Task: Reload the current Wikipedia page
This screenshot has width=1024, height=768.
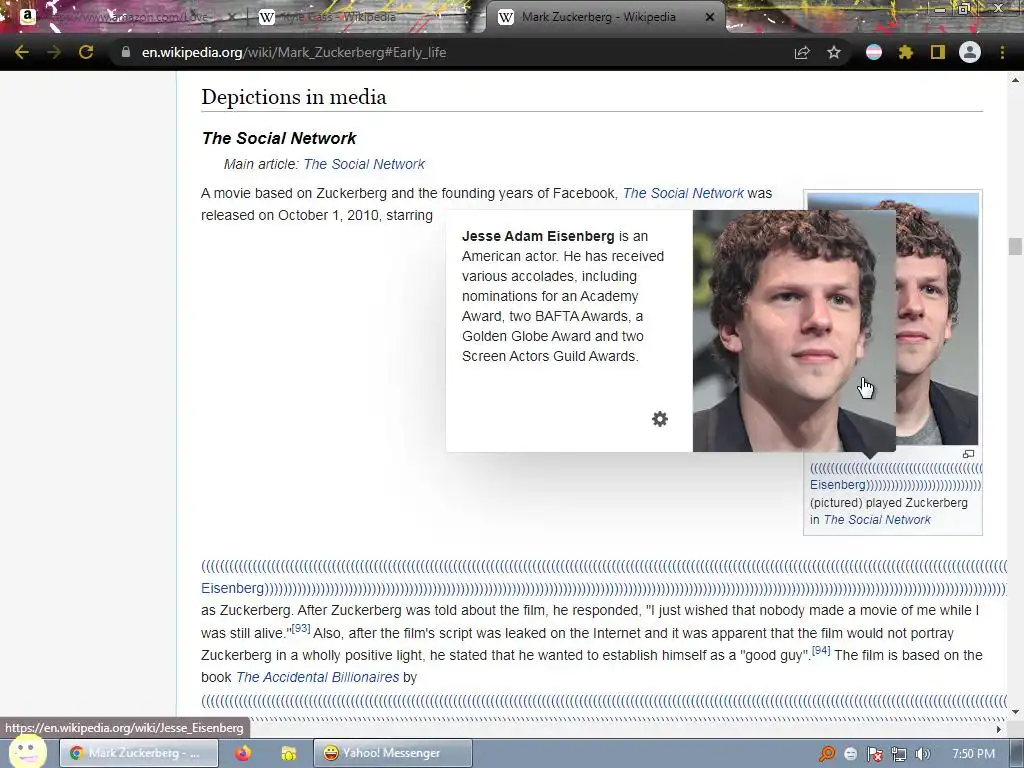Action: 86,52
